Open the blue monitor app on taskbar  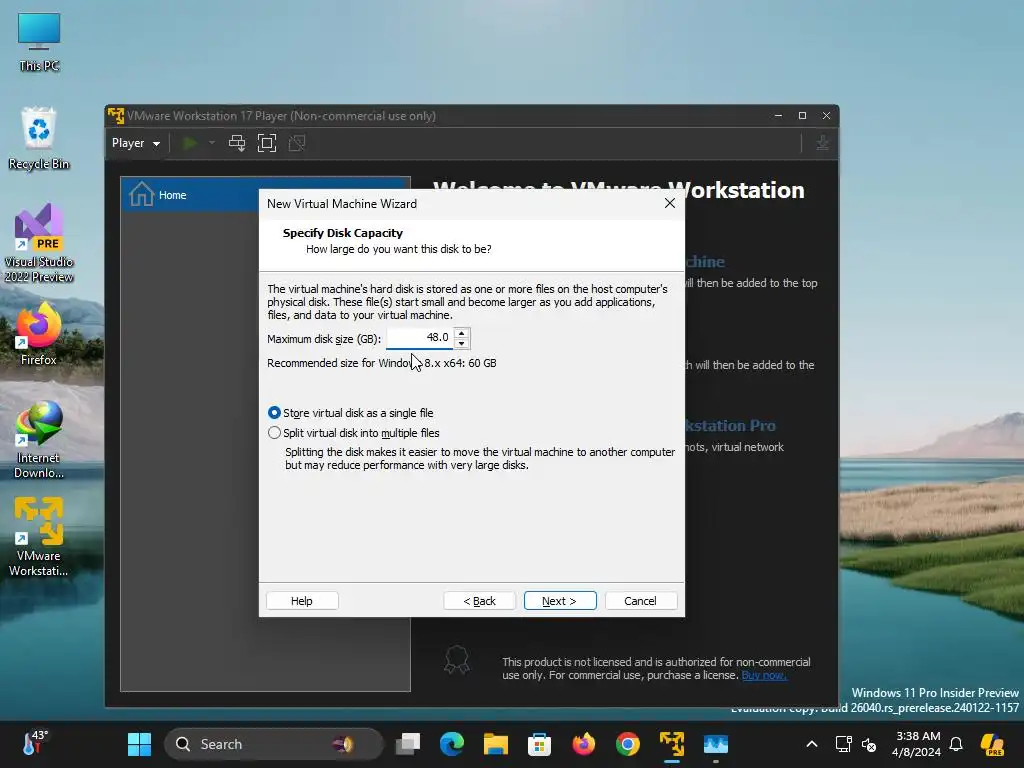pos(716,744)
